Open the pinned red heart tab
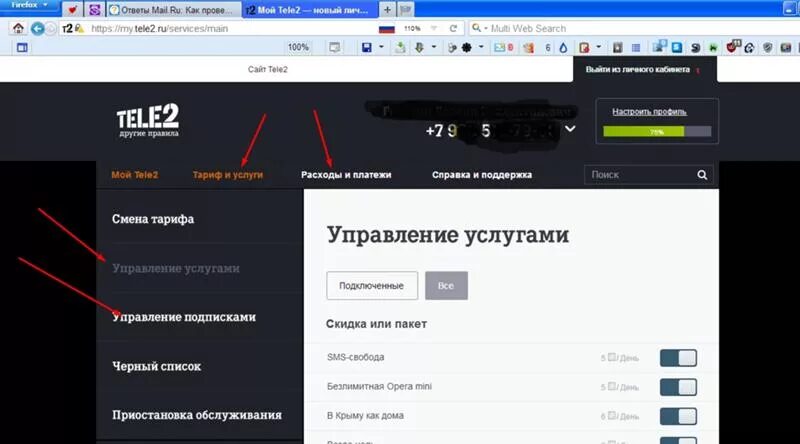 tap(72, 10)
